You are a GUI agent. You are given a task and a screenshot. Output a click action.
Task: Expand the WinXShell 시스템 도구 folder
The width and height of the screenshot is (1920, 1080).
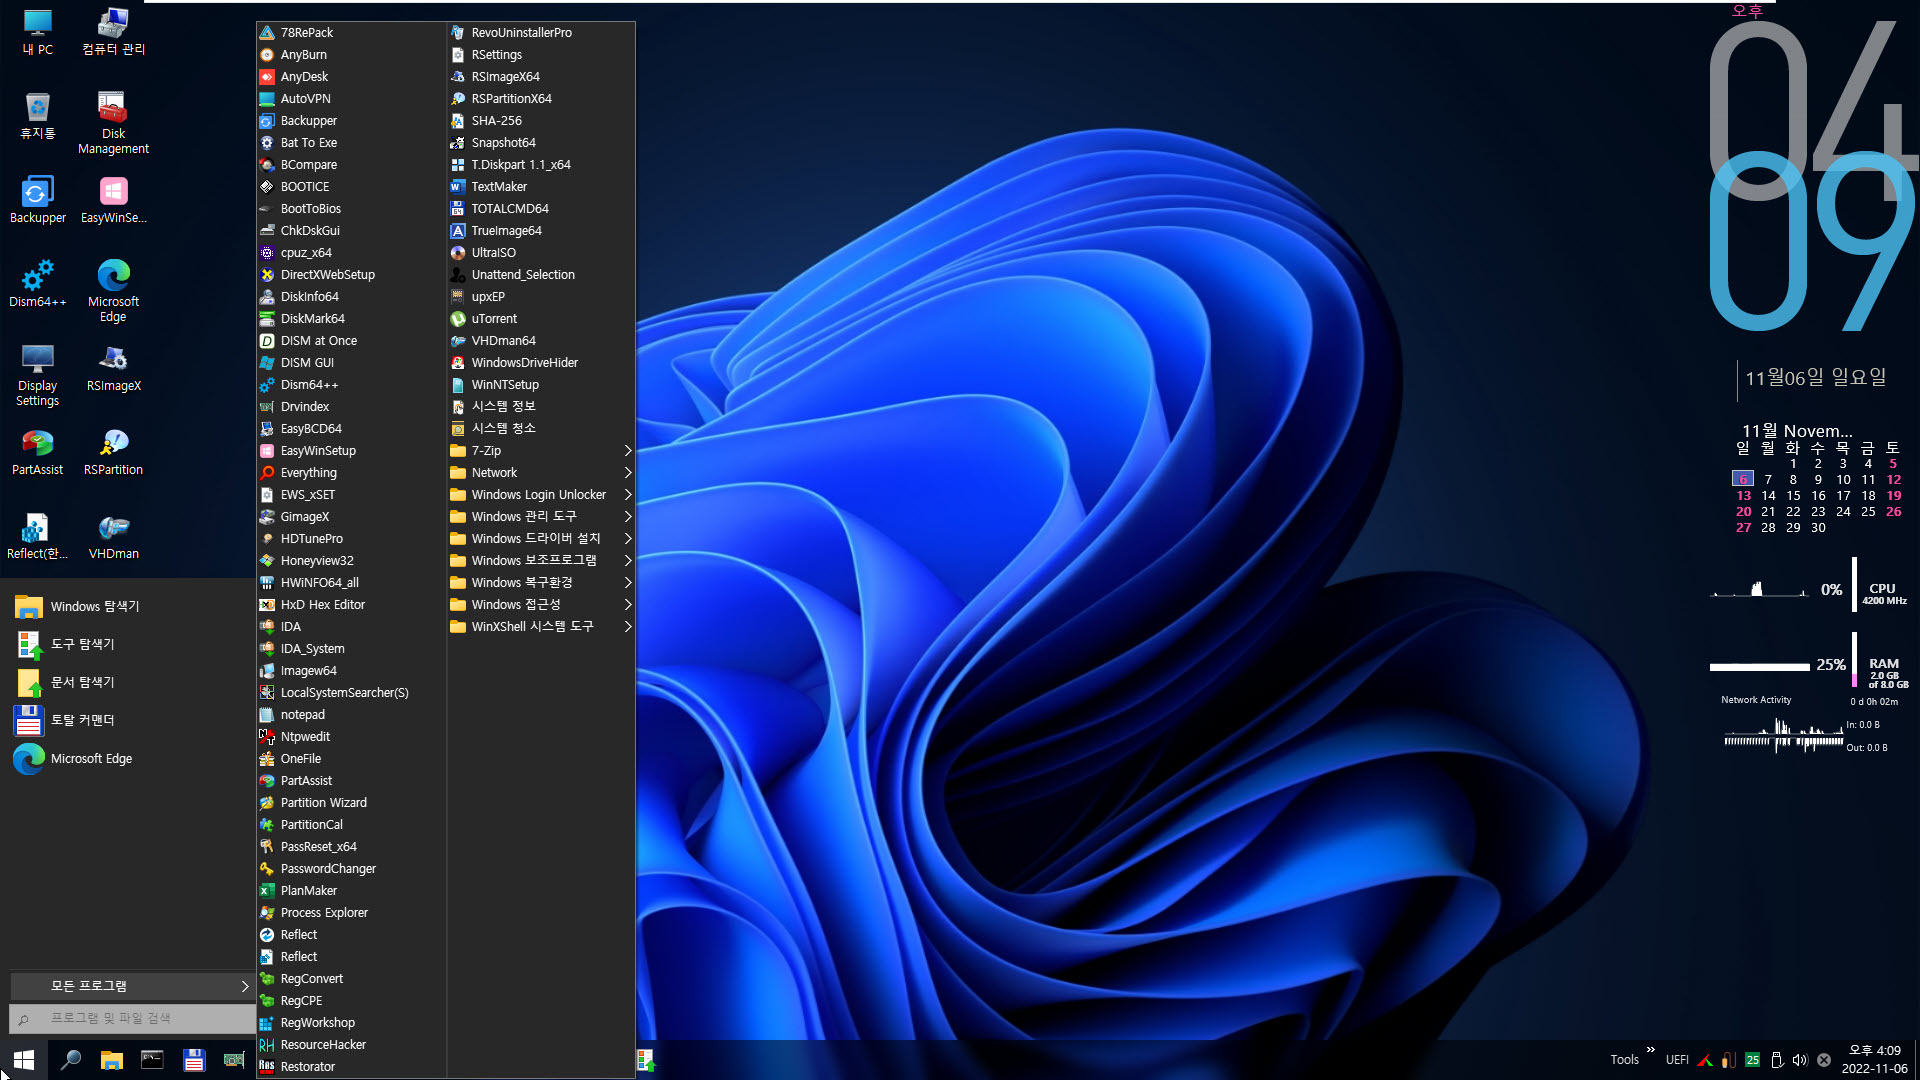[541, 627]
